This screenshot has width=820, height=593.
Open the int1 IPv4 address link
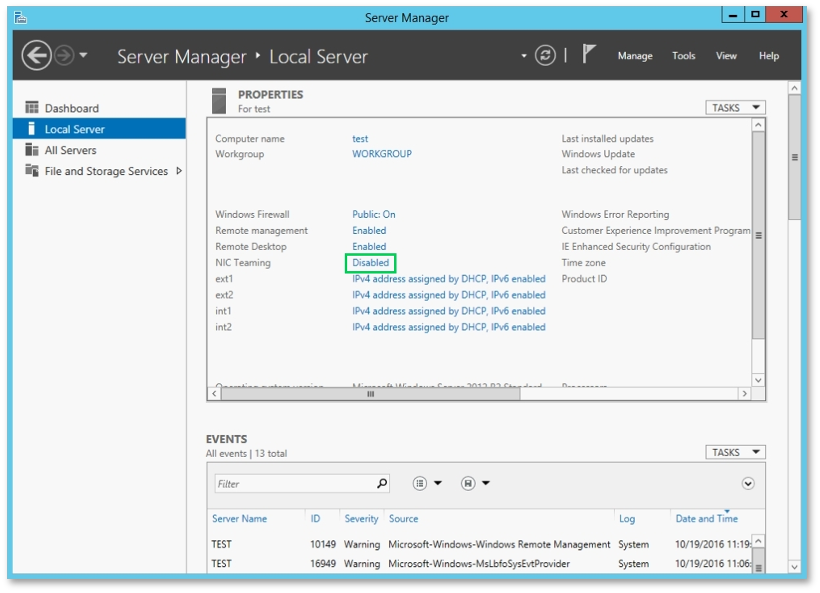(449, 311)
